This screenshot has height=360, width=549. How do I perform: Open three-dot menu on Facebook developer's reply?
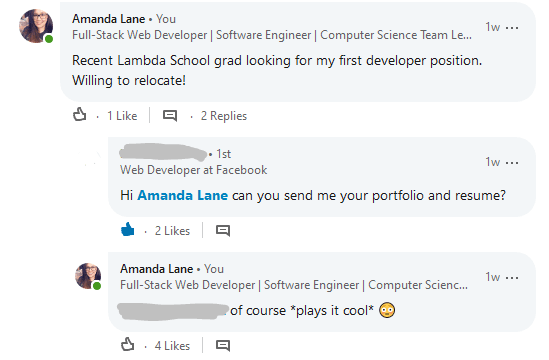[512, 162]
